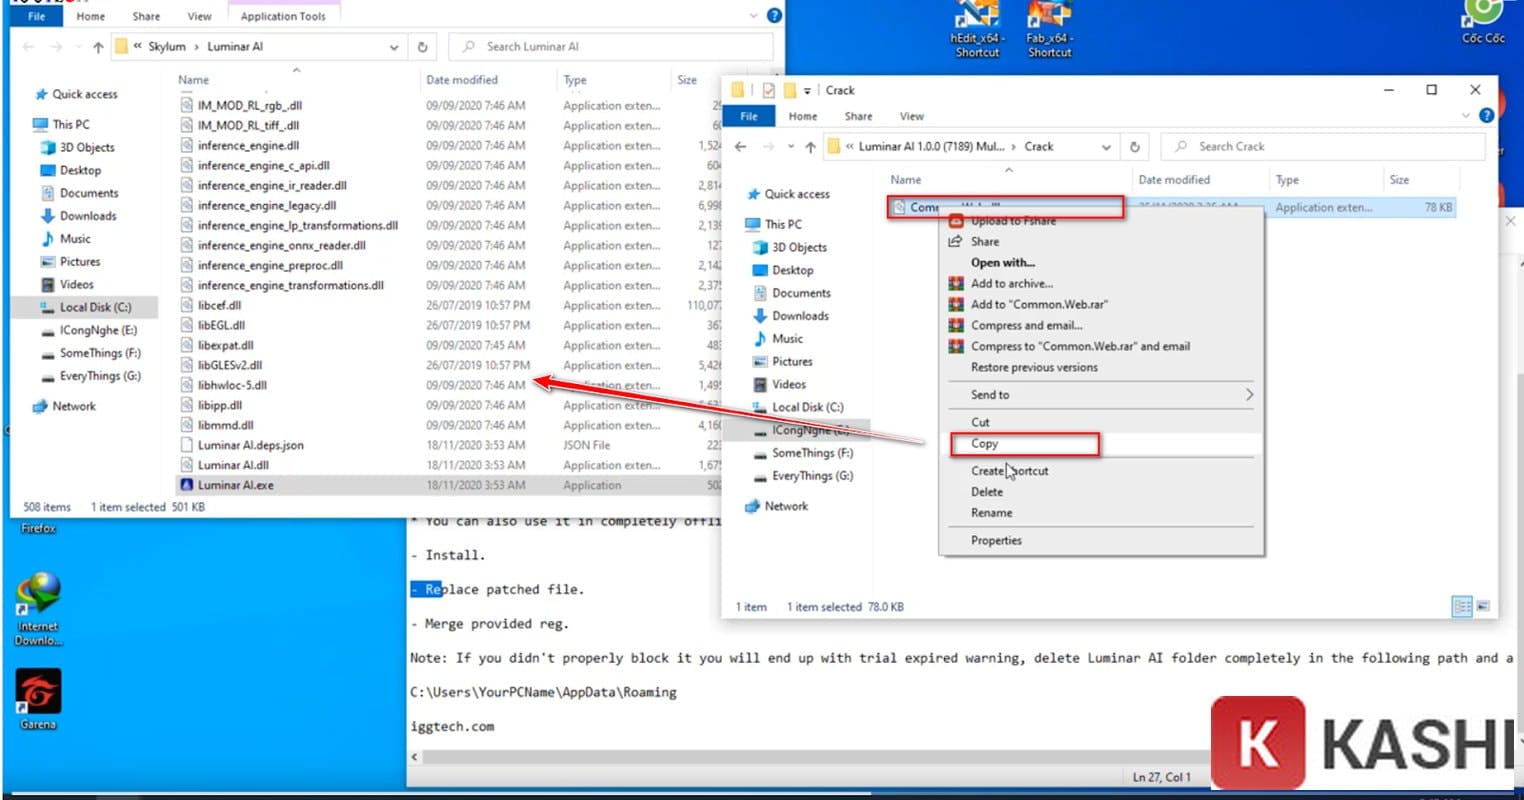Open the Crack window address bar dropdown

[x=1107, y=146]
